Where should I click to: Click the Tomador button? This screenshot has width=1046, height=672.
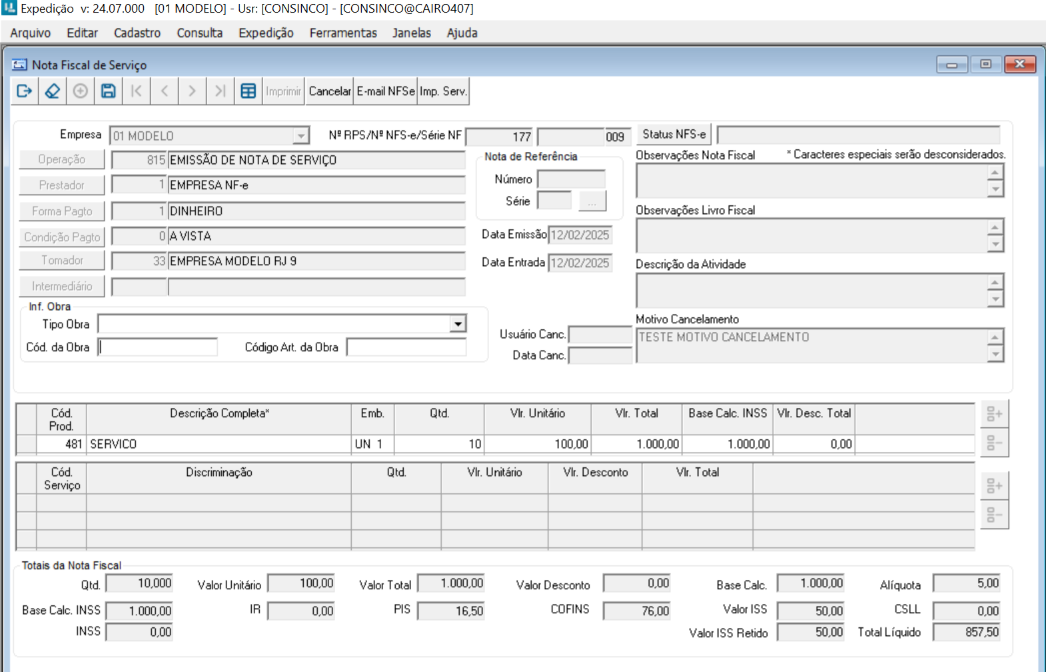coord(61,260)
